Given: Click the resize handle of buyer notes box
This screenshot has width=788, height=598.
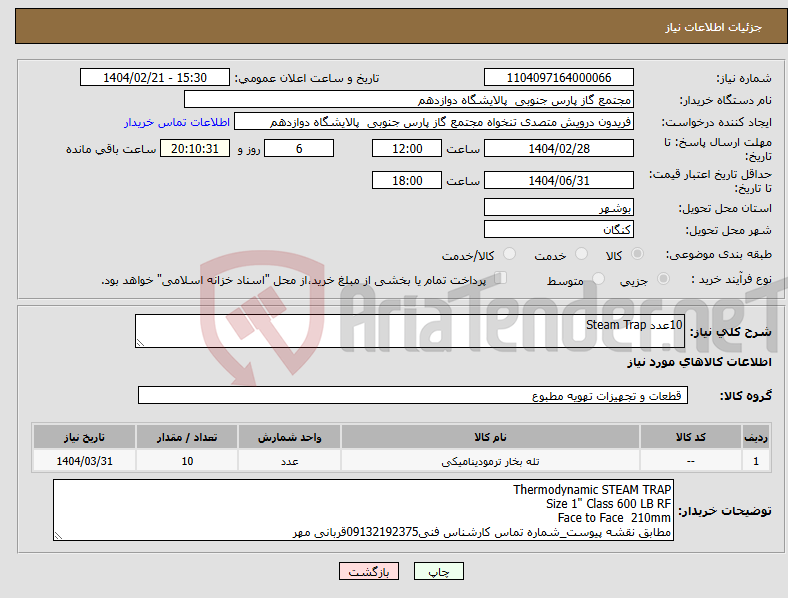Looking at the screenshot, I should 58,536.
